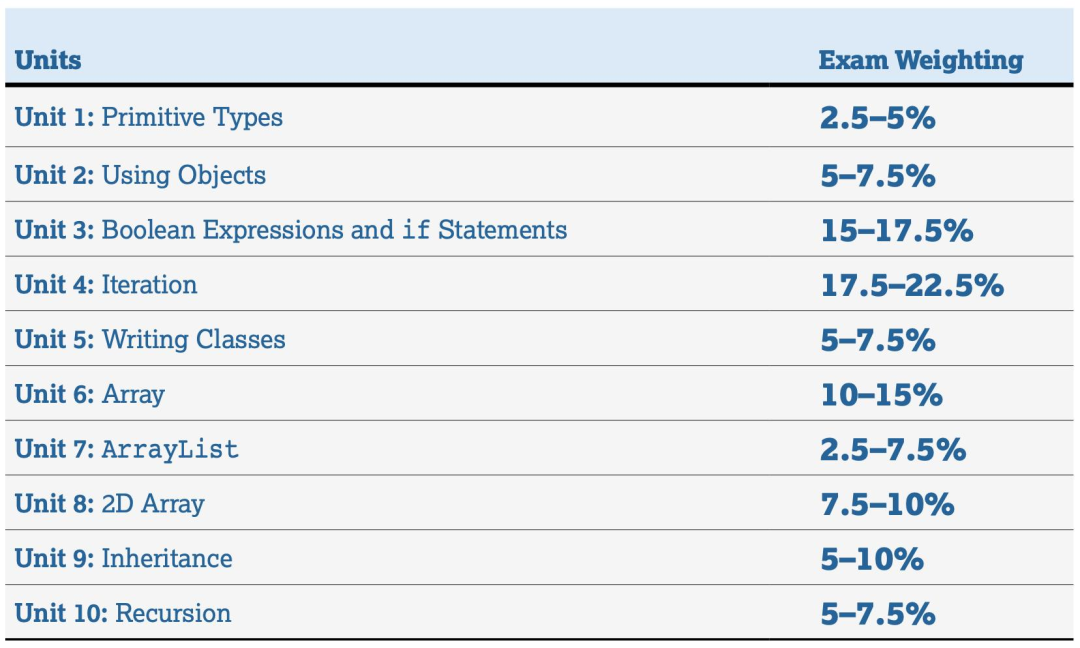The image size is (1080, 648).
Task: Select the Unit 2: Using Objects label
Action: 140,175
